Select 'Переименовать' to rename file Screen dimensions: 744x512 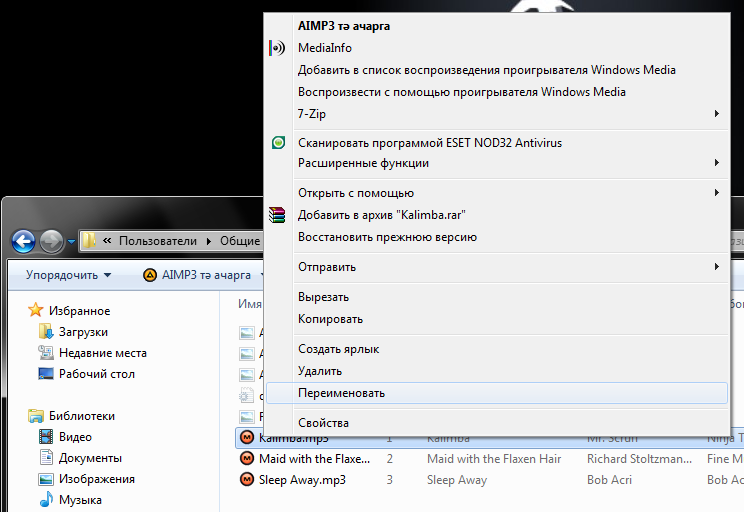click(497, 393)
